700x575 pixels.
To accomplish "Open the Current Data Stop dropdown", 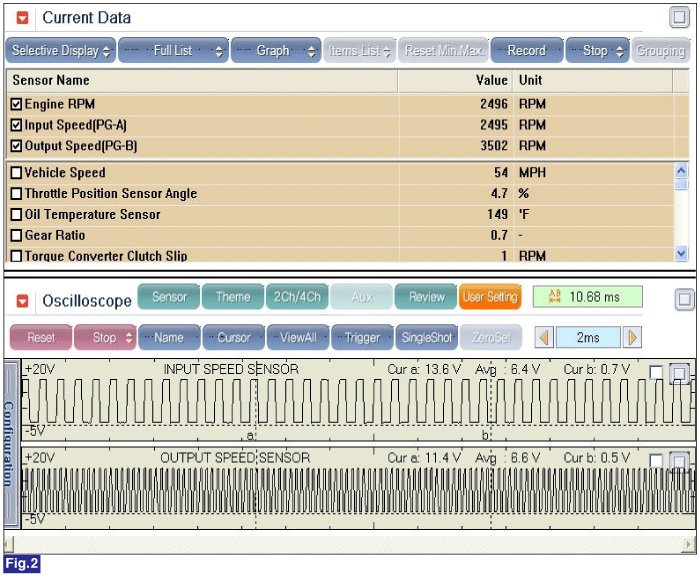I will pyautogui.click(x=597, y=50).
